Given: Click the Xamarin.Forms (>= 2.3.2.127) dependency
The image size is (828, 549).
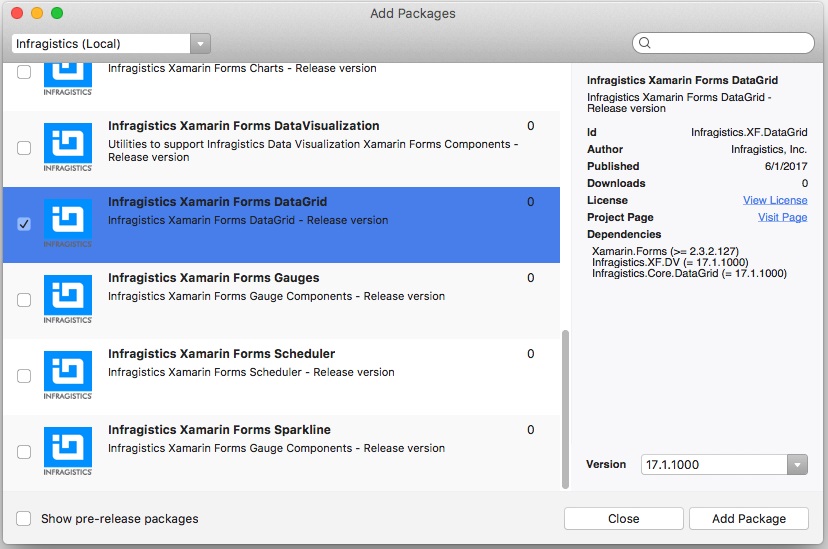Looking at the screenshot, I should click(x=665, y=251).
